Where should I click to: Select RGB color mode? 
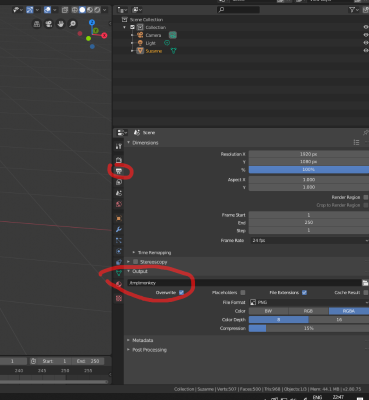tap(308, 311)
